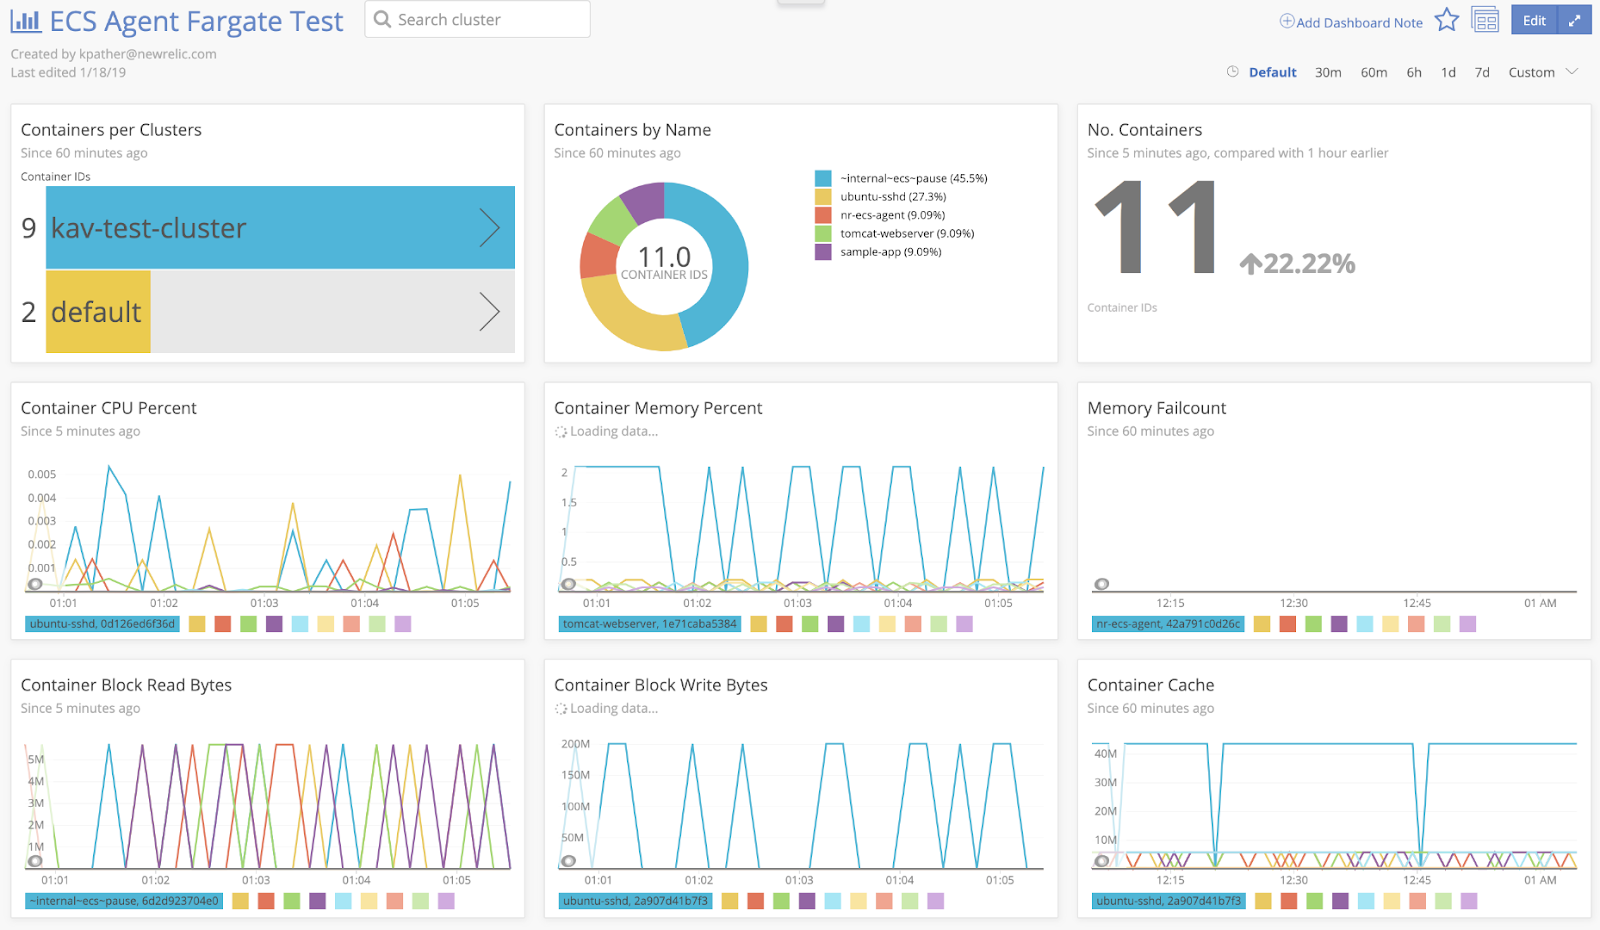1600x930 pixels.
Task: Toggle green series in Container Memory Percent legend
Action: point(810,624)
